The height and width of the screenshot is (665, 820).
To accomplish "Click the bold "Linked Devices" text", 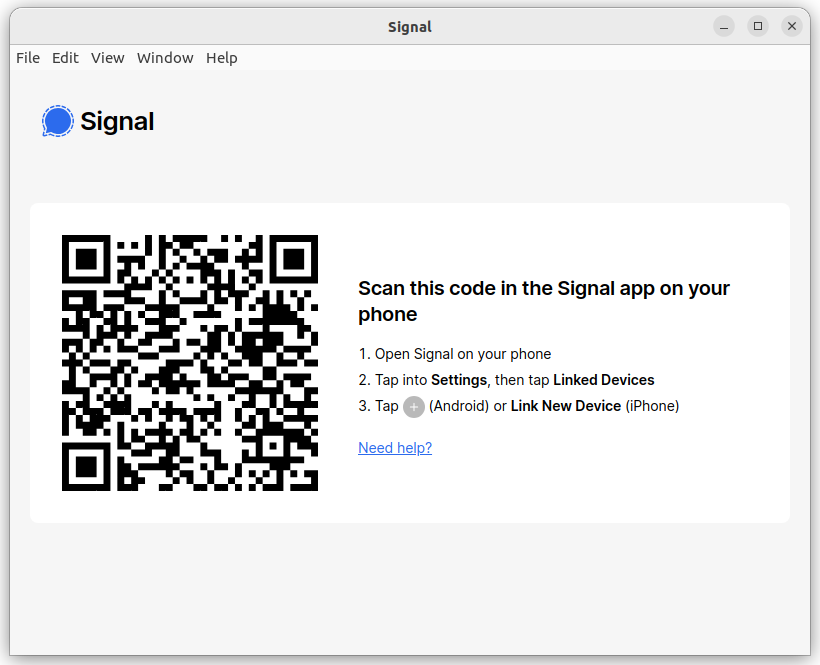I will (603, 380).
